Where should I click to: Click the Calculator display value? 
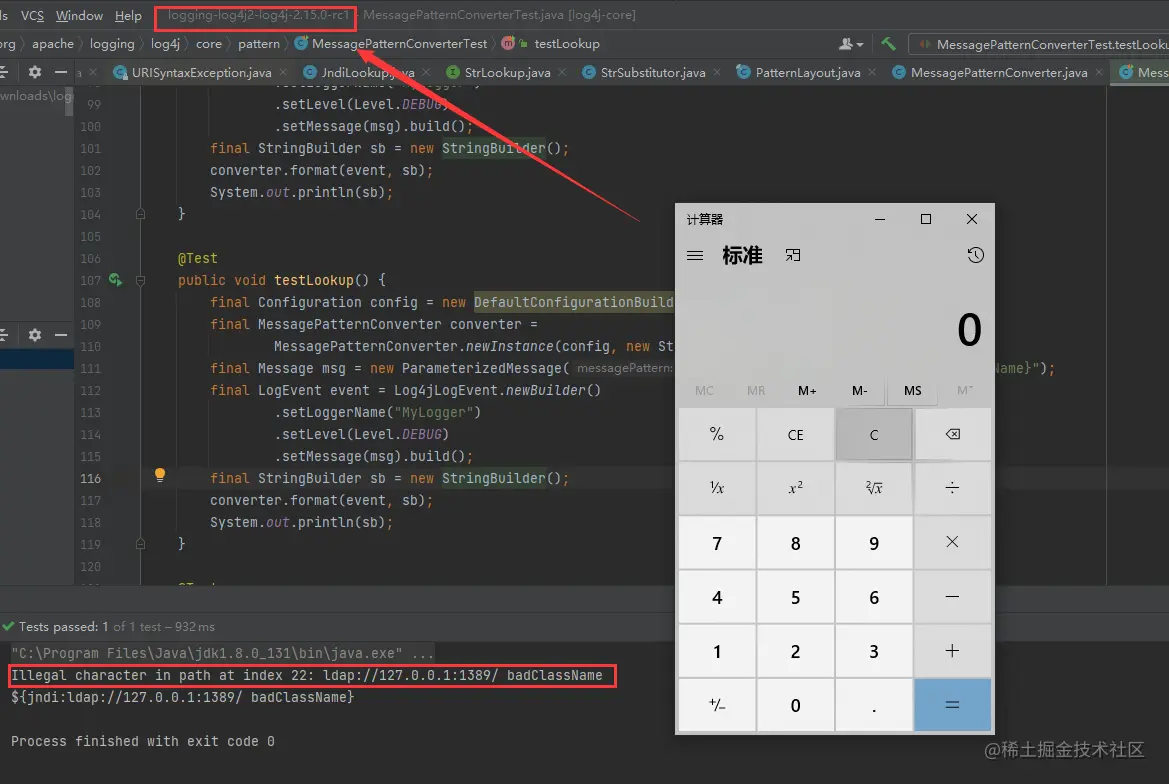pyautogui.click(x=969, y=329)
